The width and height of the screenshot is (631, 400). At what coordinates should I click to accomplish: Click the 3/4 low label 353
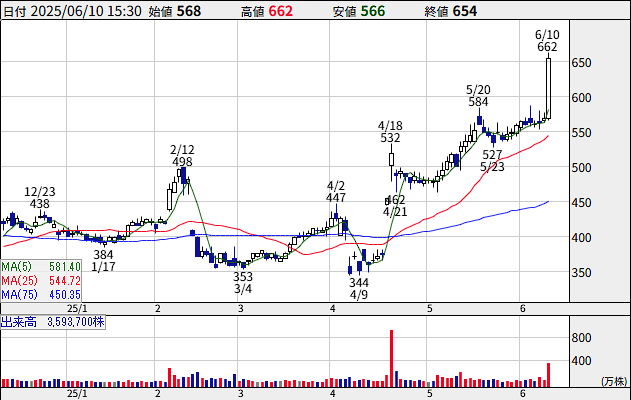[243, 277]
